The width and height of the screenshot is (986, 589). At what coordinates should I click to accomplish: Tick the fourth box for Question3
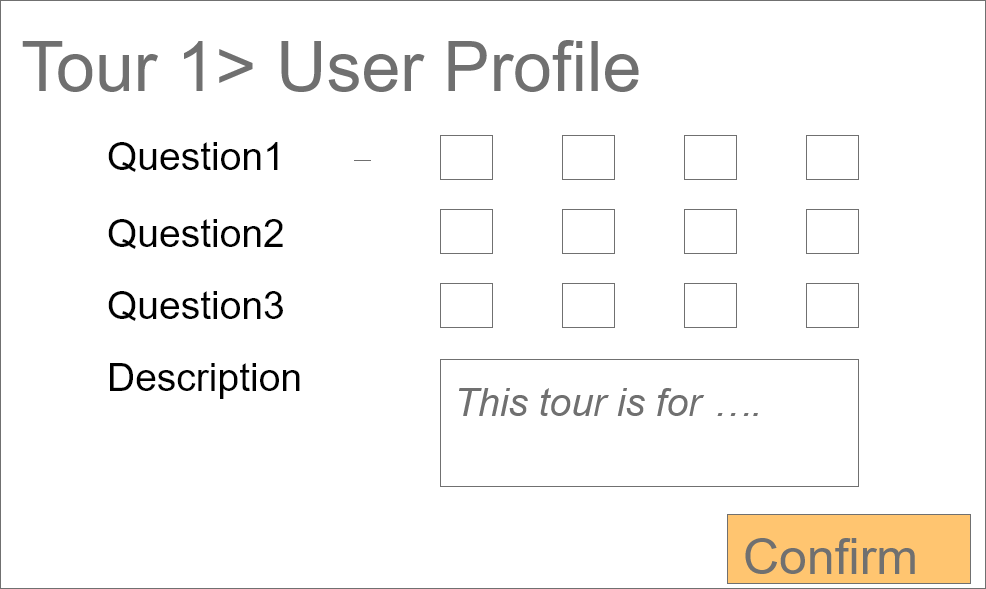[832, 305]
